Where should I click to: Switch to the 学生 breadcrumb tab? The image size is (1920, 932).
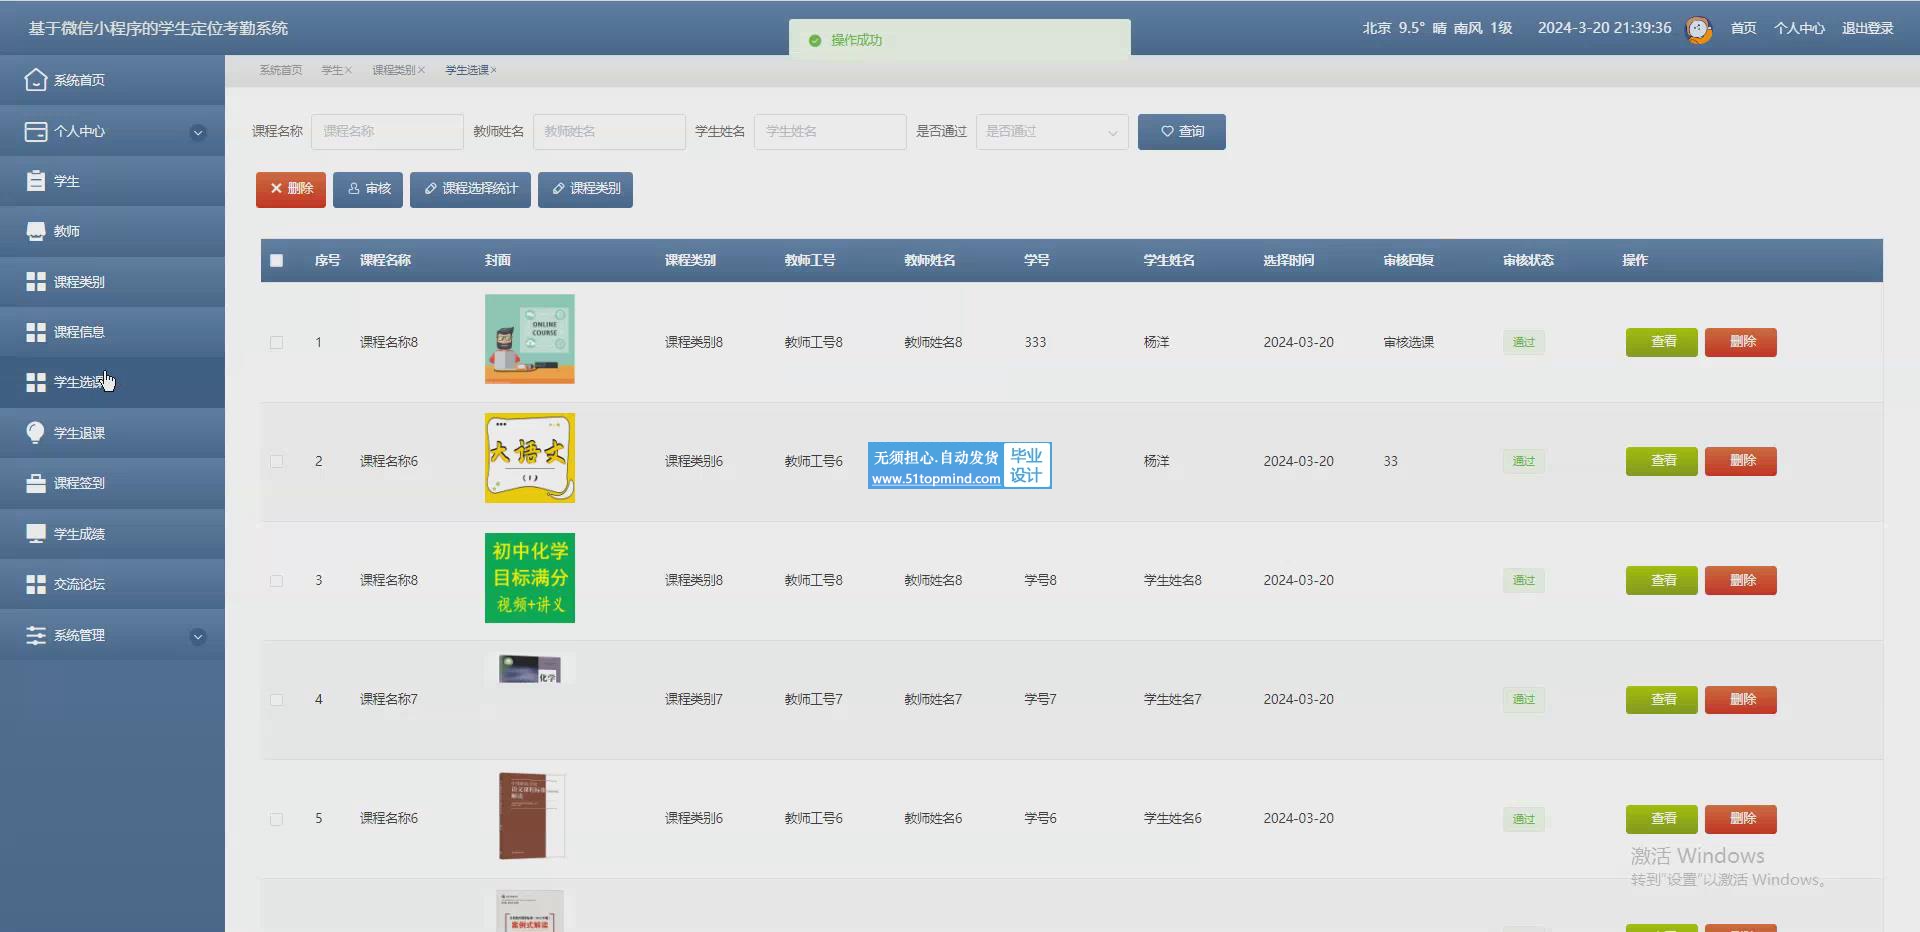[x=332, y=70]
